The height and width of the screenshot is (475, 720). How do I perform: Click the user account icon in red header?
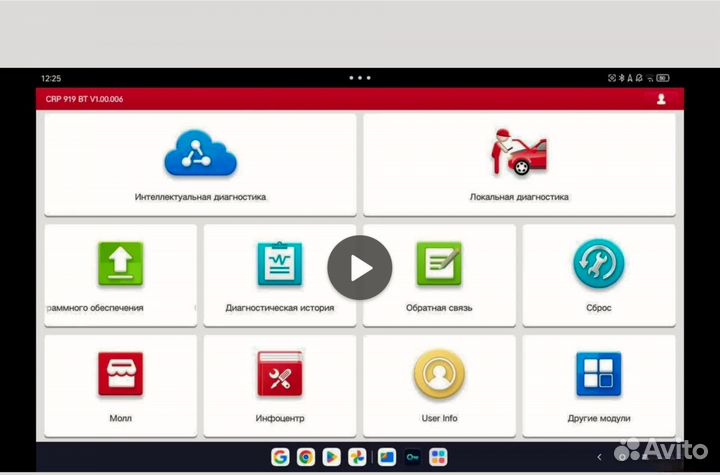[661, 99]
